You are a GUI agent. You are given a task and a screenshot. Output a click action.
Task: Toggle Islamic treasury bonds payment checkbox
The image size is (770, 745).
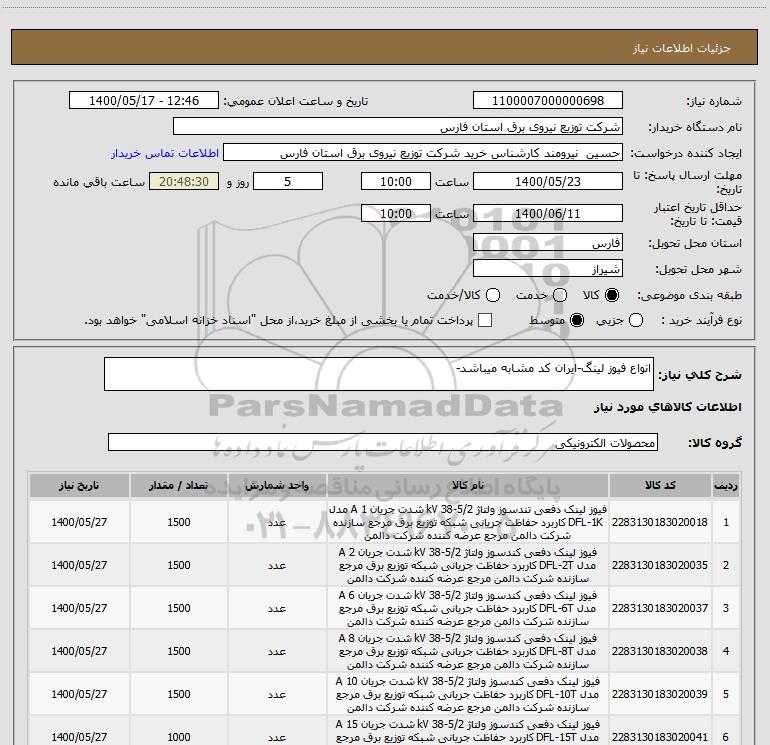[485, 320]
